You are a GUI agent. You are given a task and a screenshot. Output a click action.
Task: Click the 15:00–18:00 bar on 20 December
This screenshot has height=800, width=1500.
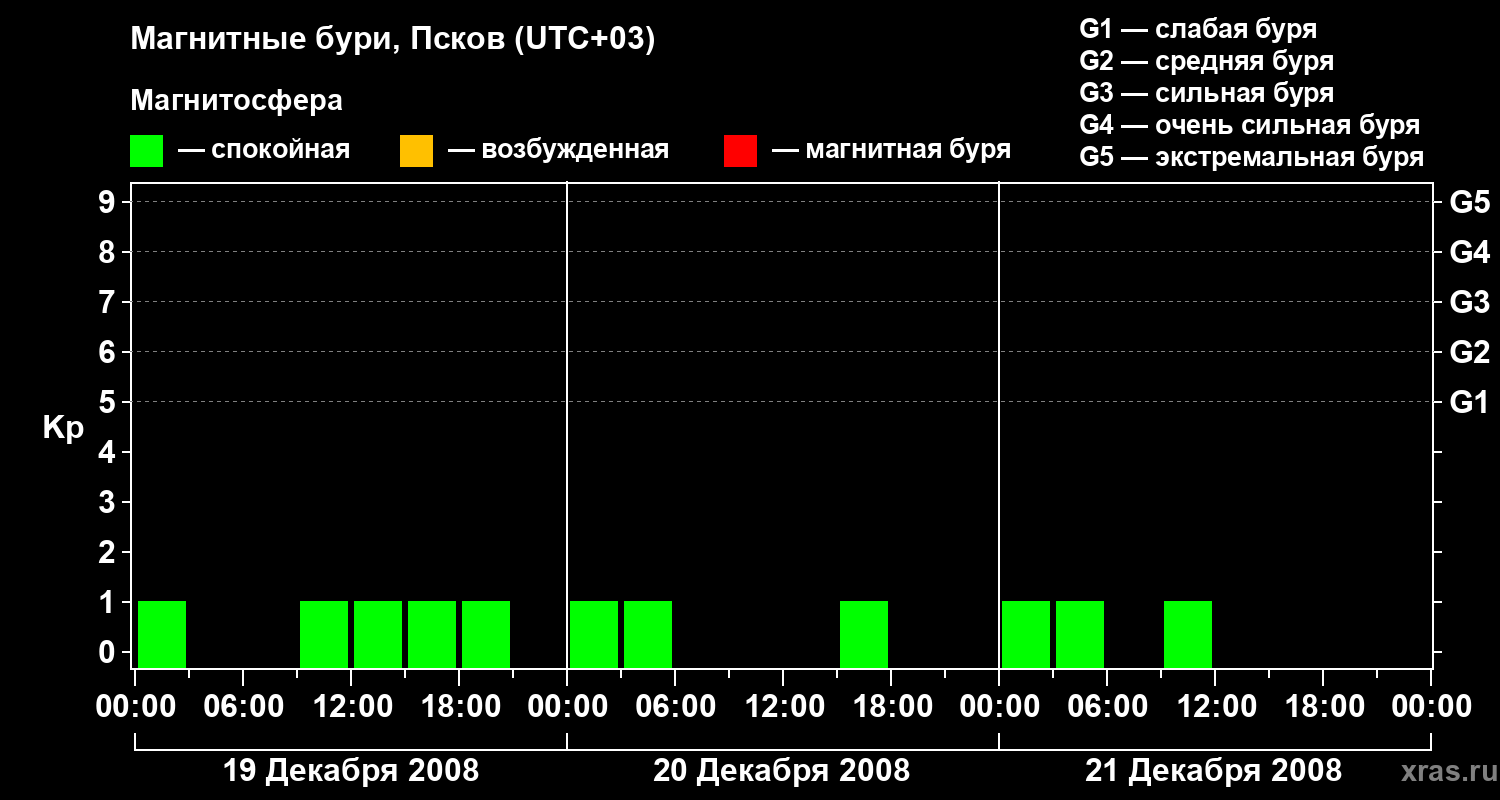pos(864,634)
